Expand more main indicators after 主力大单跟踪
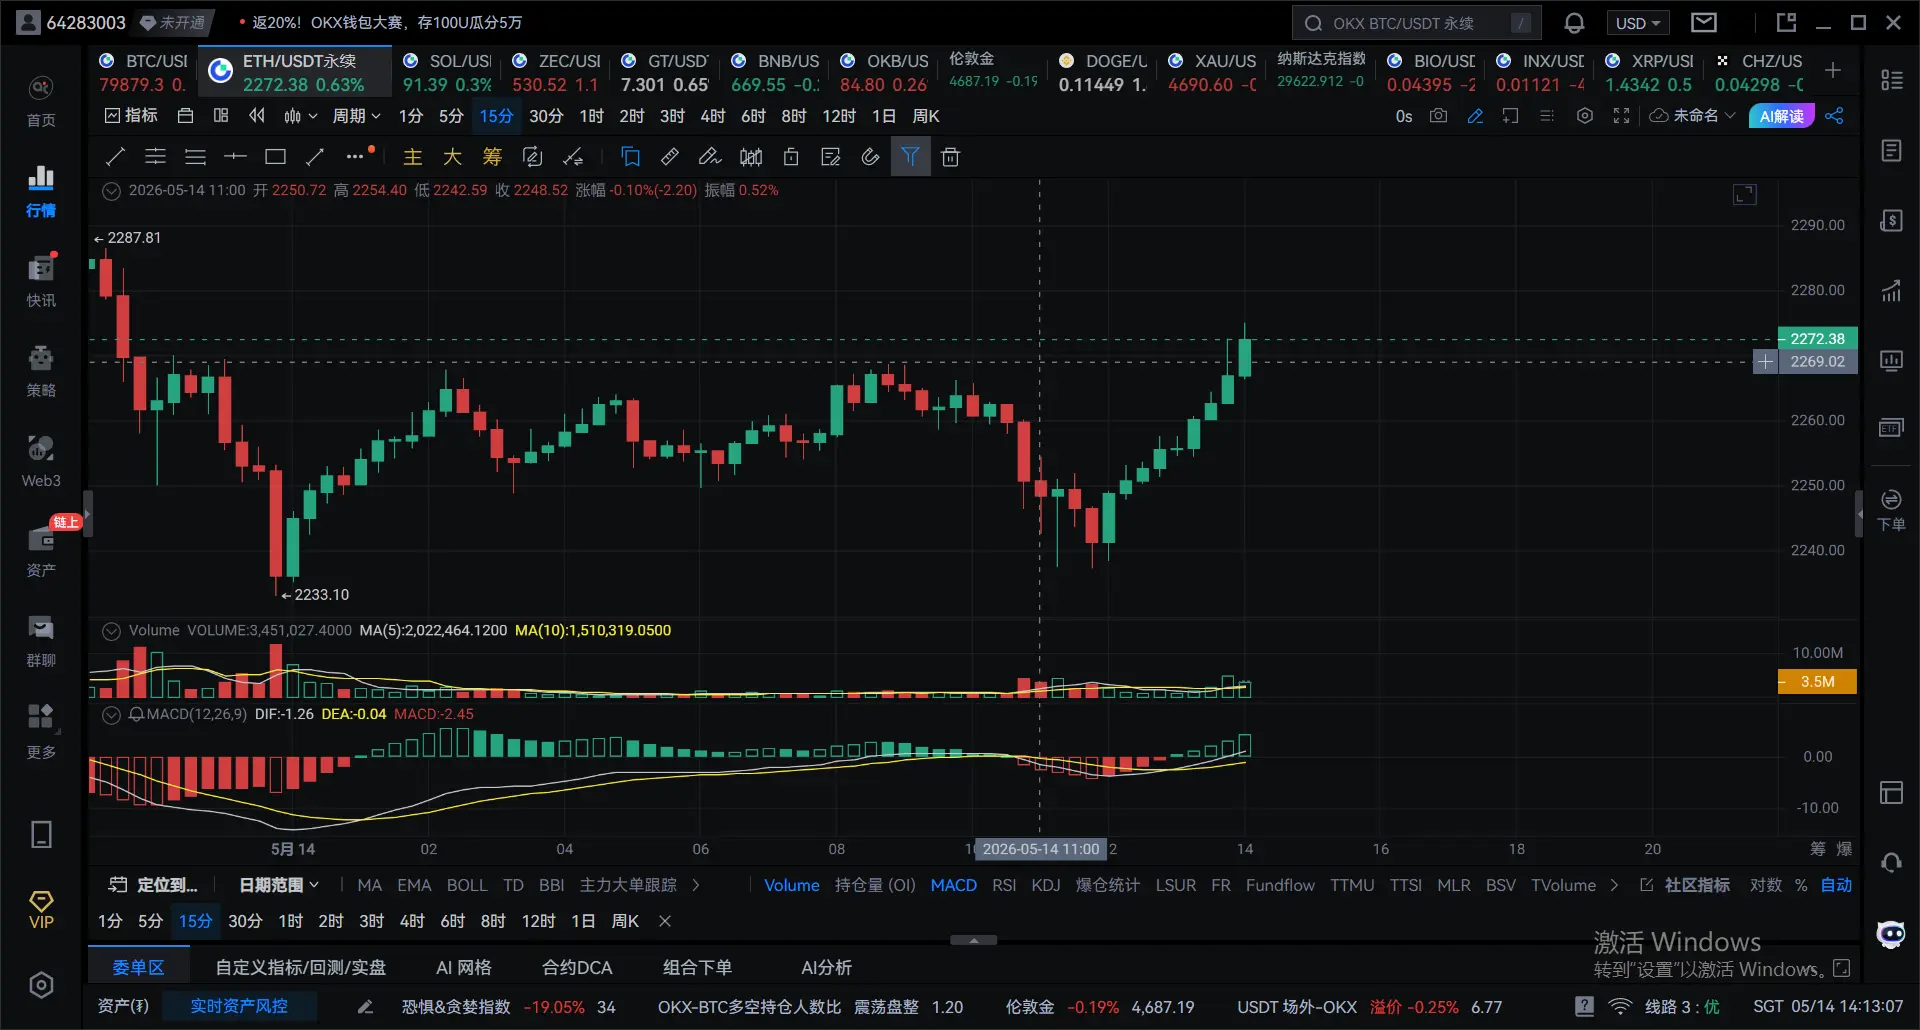The width and height of the screenshot is (1920, 1030). [696, 885]
